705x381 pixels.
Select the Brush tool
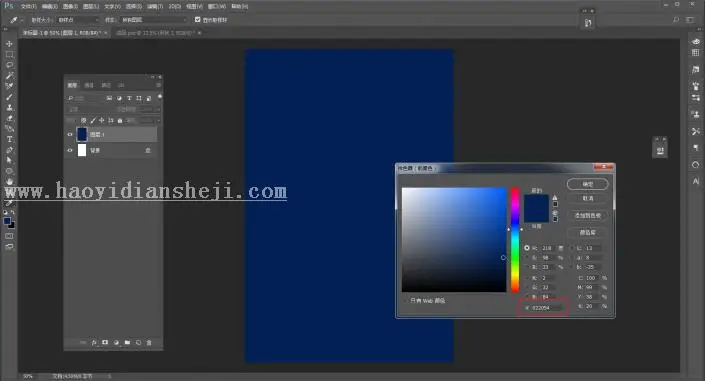click(9, 97)
